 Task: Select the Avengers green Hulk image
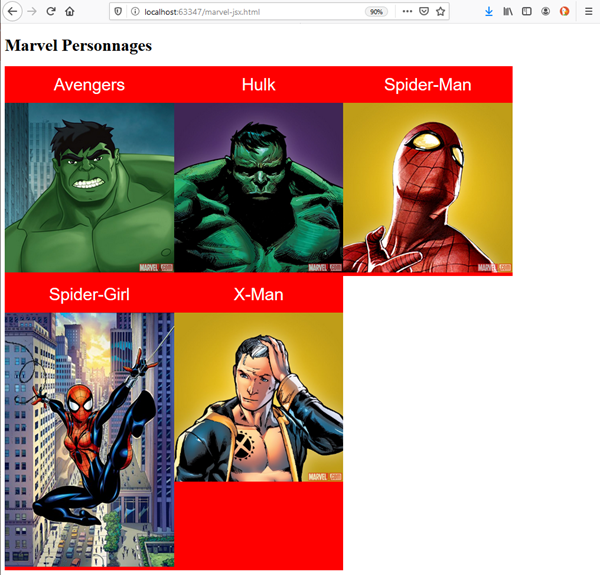90,187
